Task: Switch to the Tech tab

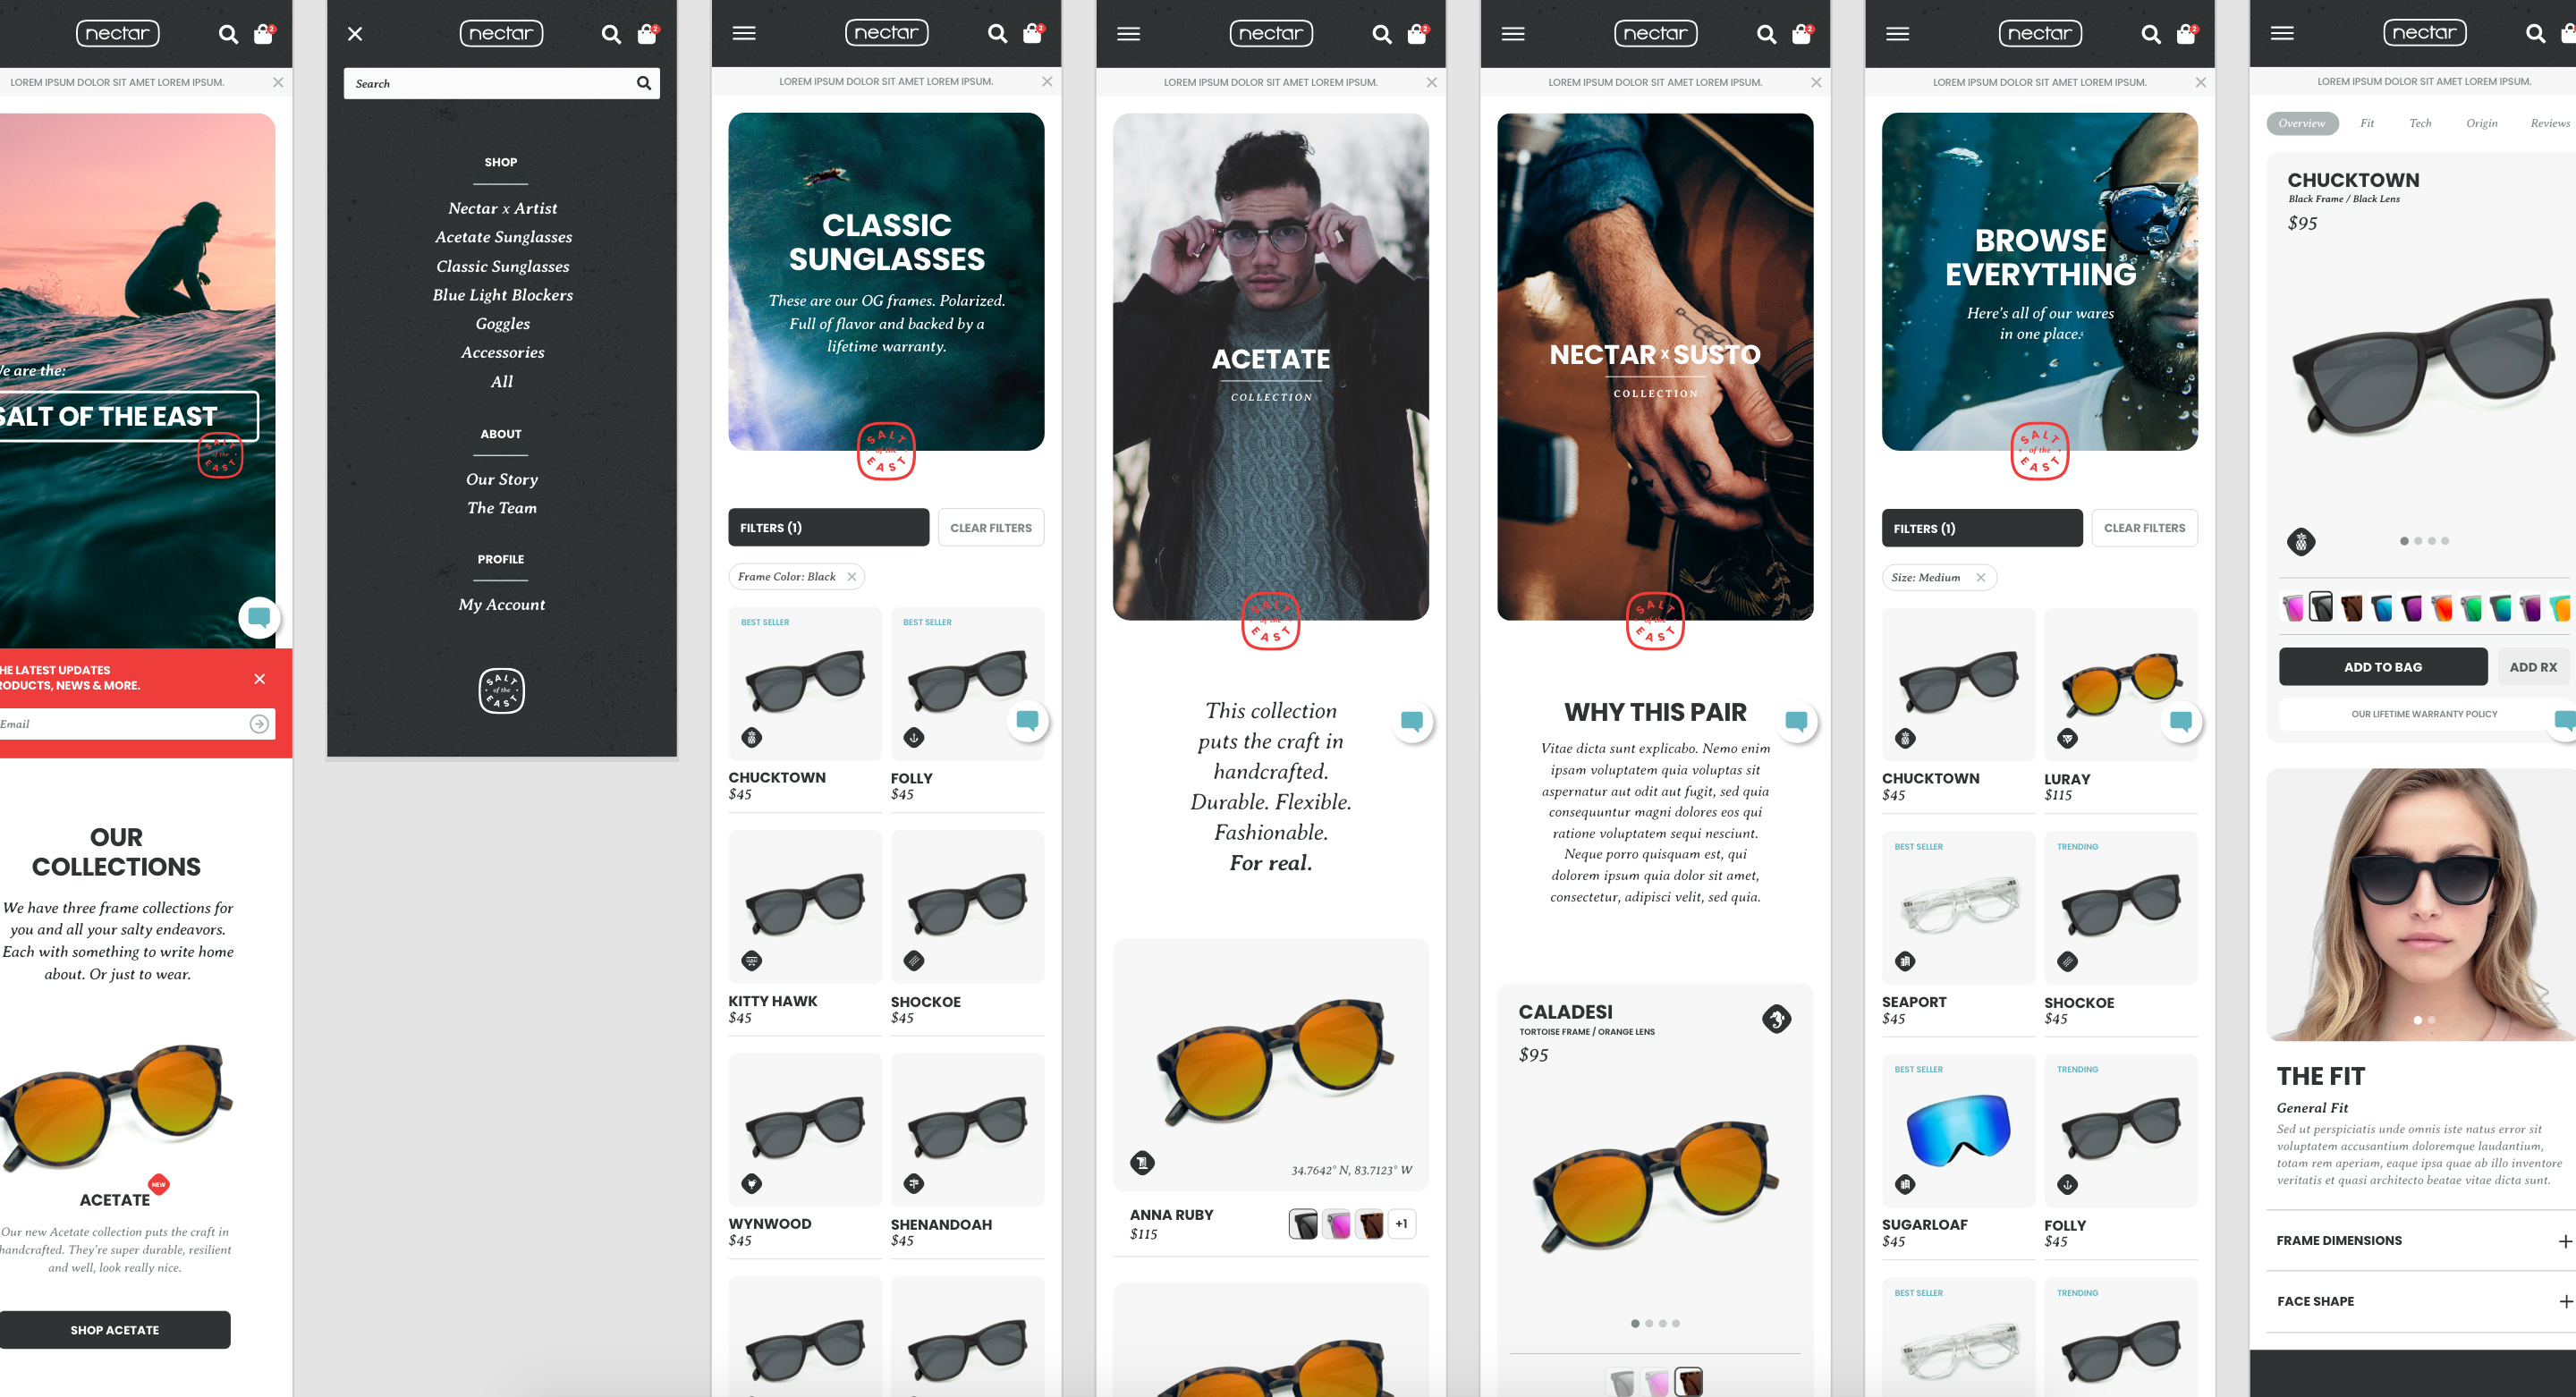Action: coord(2420,123)
